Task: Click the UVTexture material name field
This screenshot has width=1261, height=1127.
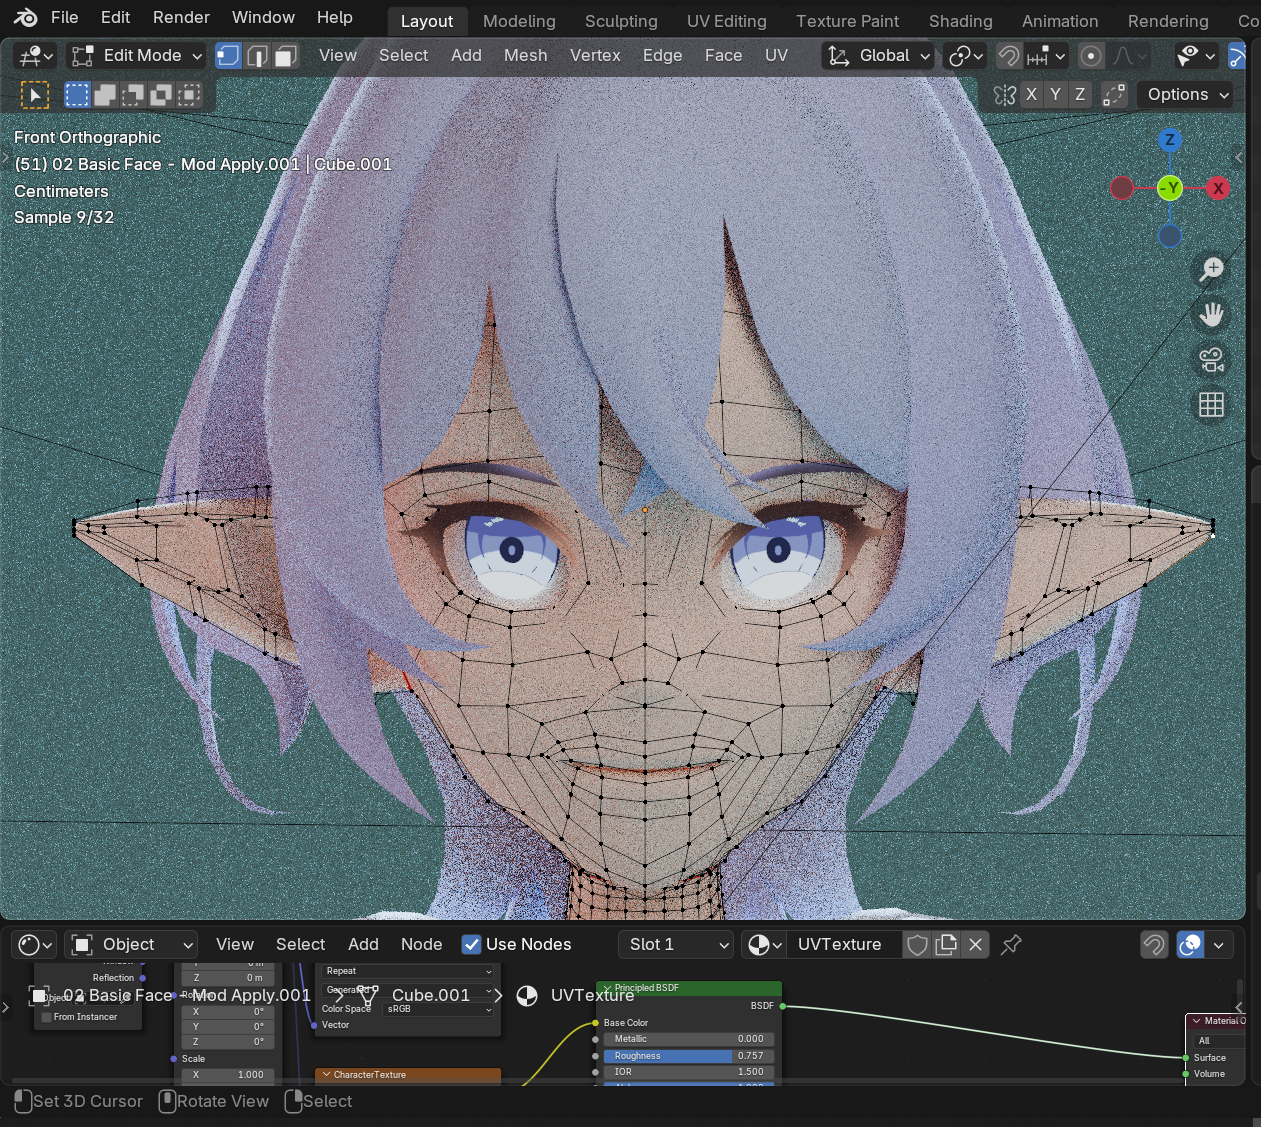Action: click(845, 945)
